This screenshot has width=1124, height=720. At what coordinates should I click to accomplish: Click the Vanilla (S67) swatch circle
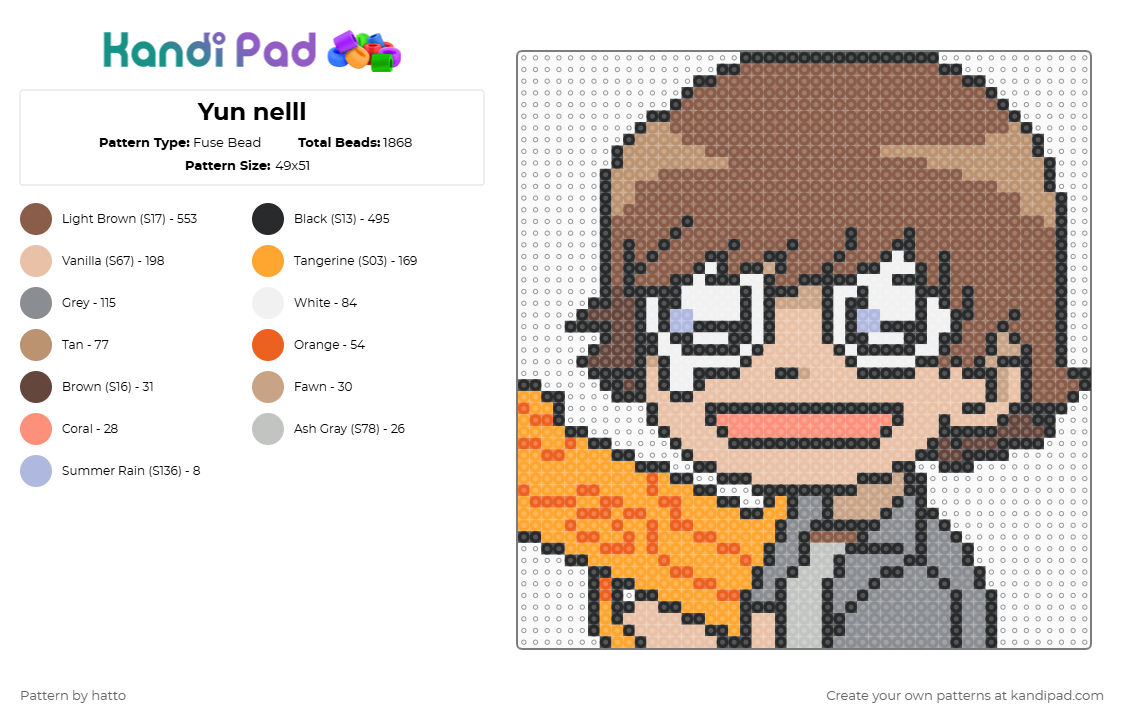pyautogui.click(x=36, y=261)
